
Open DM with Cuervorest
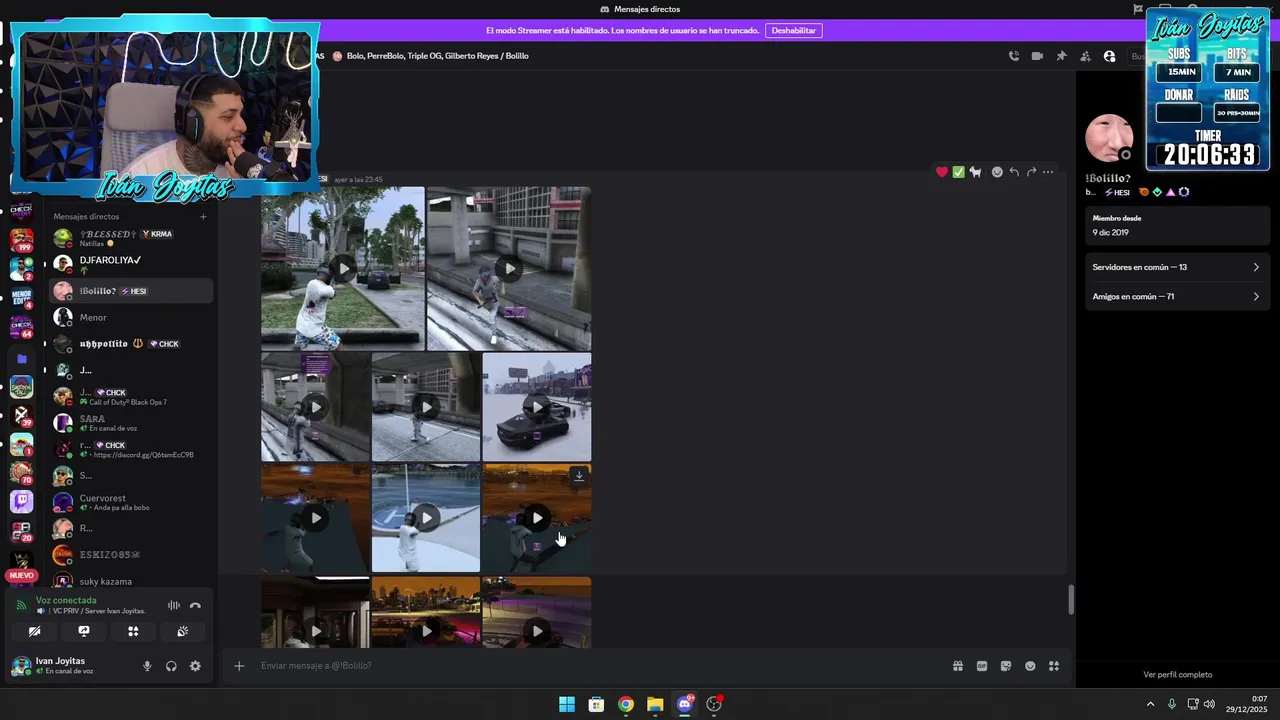click(131, 502)
